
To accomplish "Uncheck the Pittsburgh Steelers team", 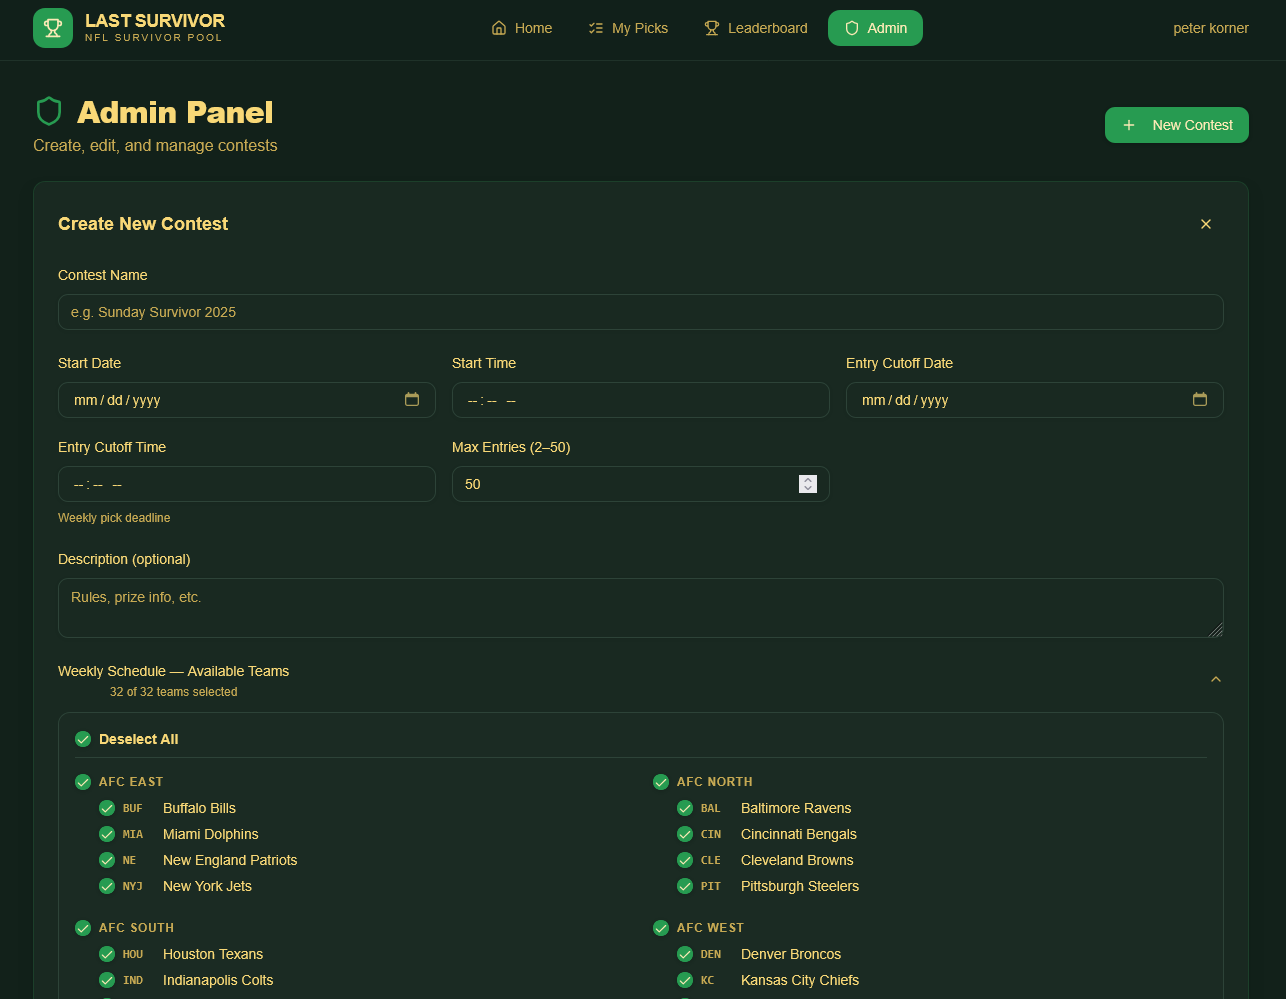I will 685,886.
